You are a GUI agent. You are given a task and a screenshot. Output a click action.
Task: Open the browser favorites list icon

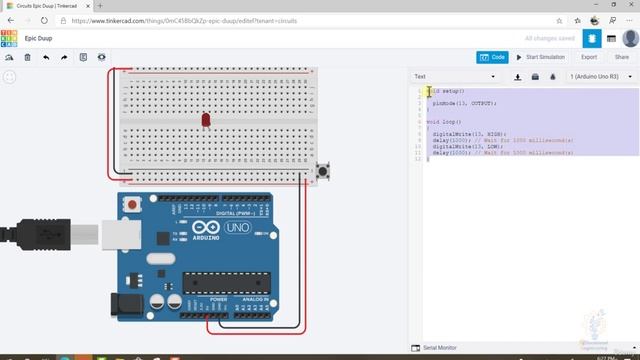(577, 21)
